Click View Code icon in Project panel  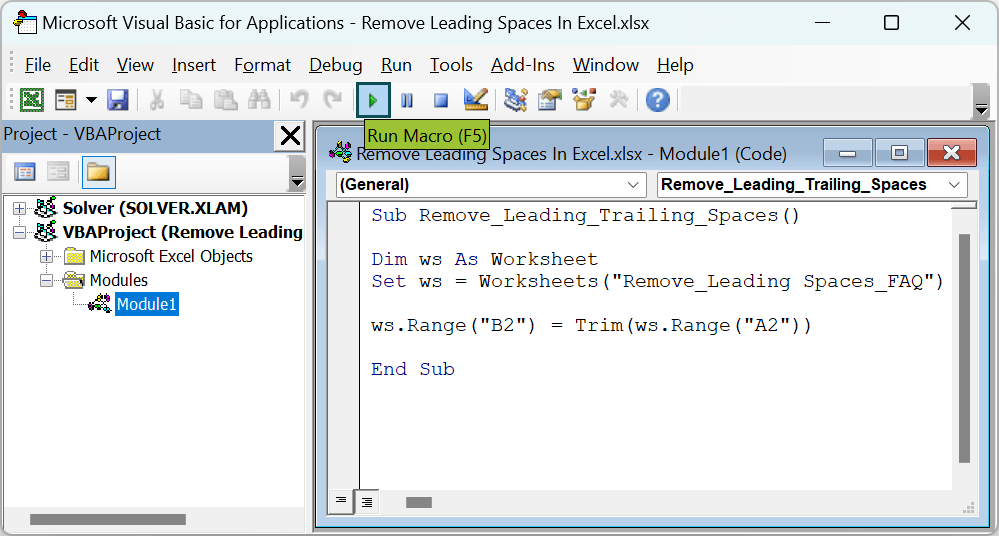(24, 172)
